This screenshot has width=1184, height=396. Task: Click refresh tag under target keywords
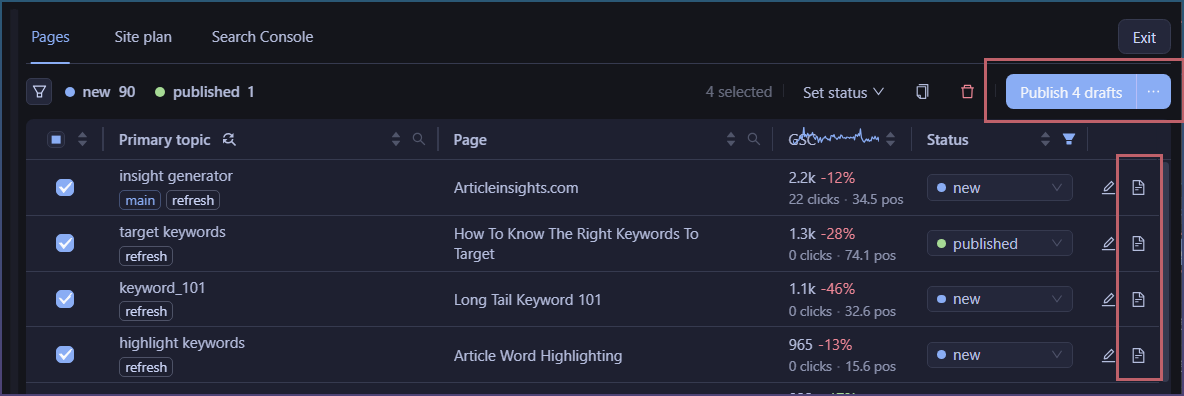[146, 256]
